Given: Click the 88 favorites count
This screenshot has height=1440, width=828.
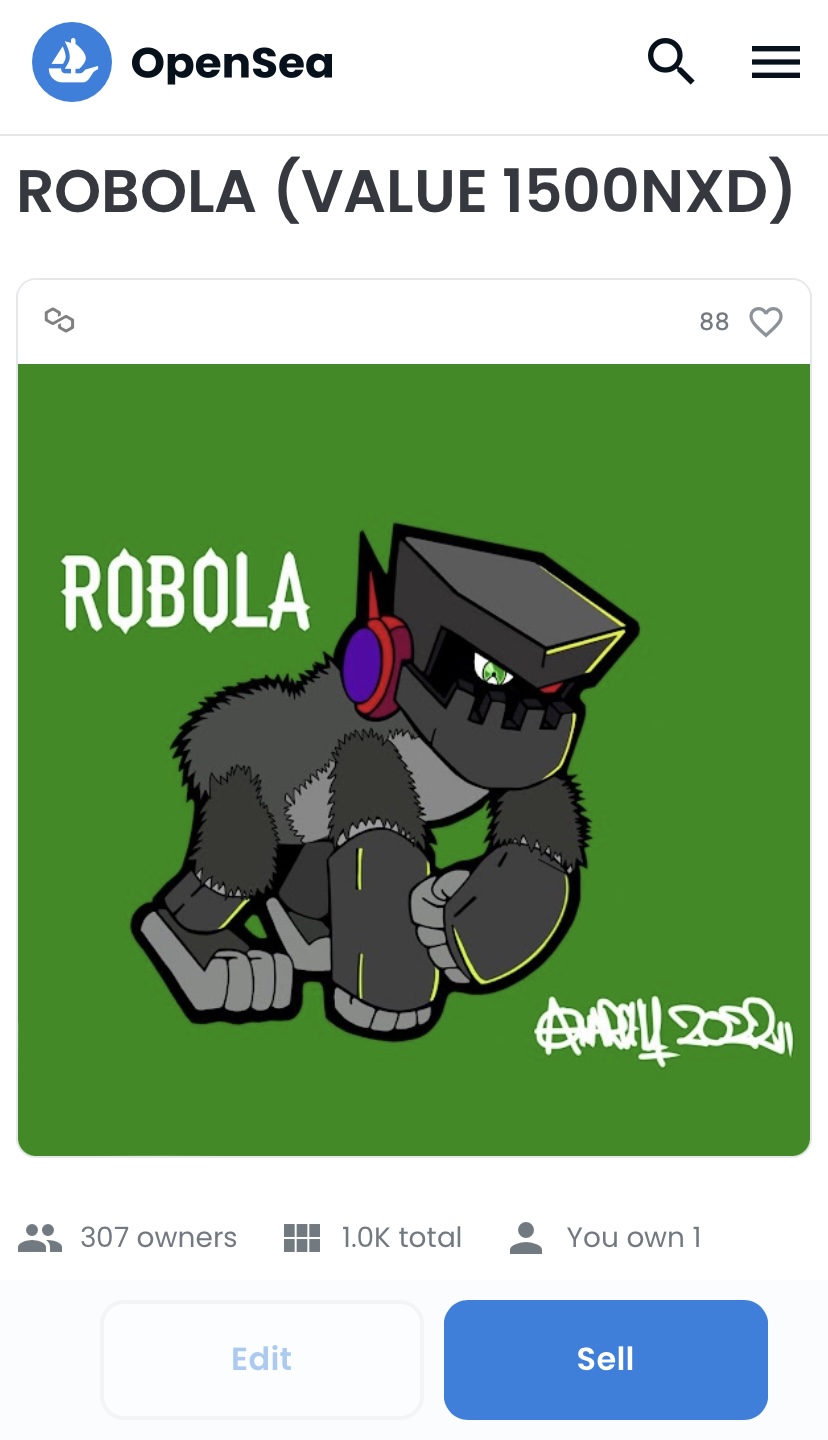Looking at the screenshot, I should click(714, 322).
